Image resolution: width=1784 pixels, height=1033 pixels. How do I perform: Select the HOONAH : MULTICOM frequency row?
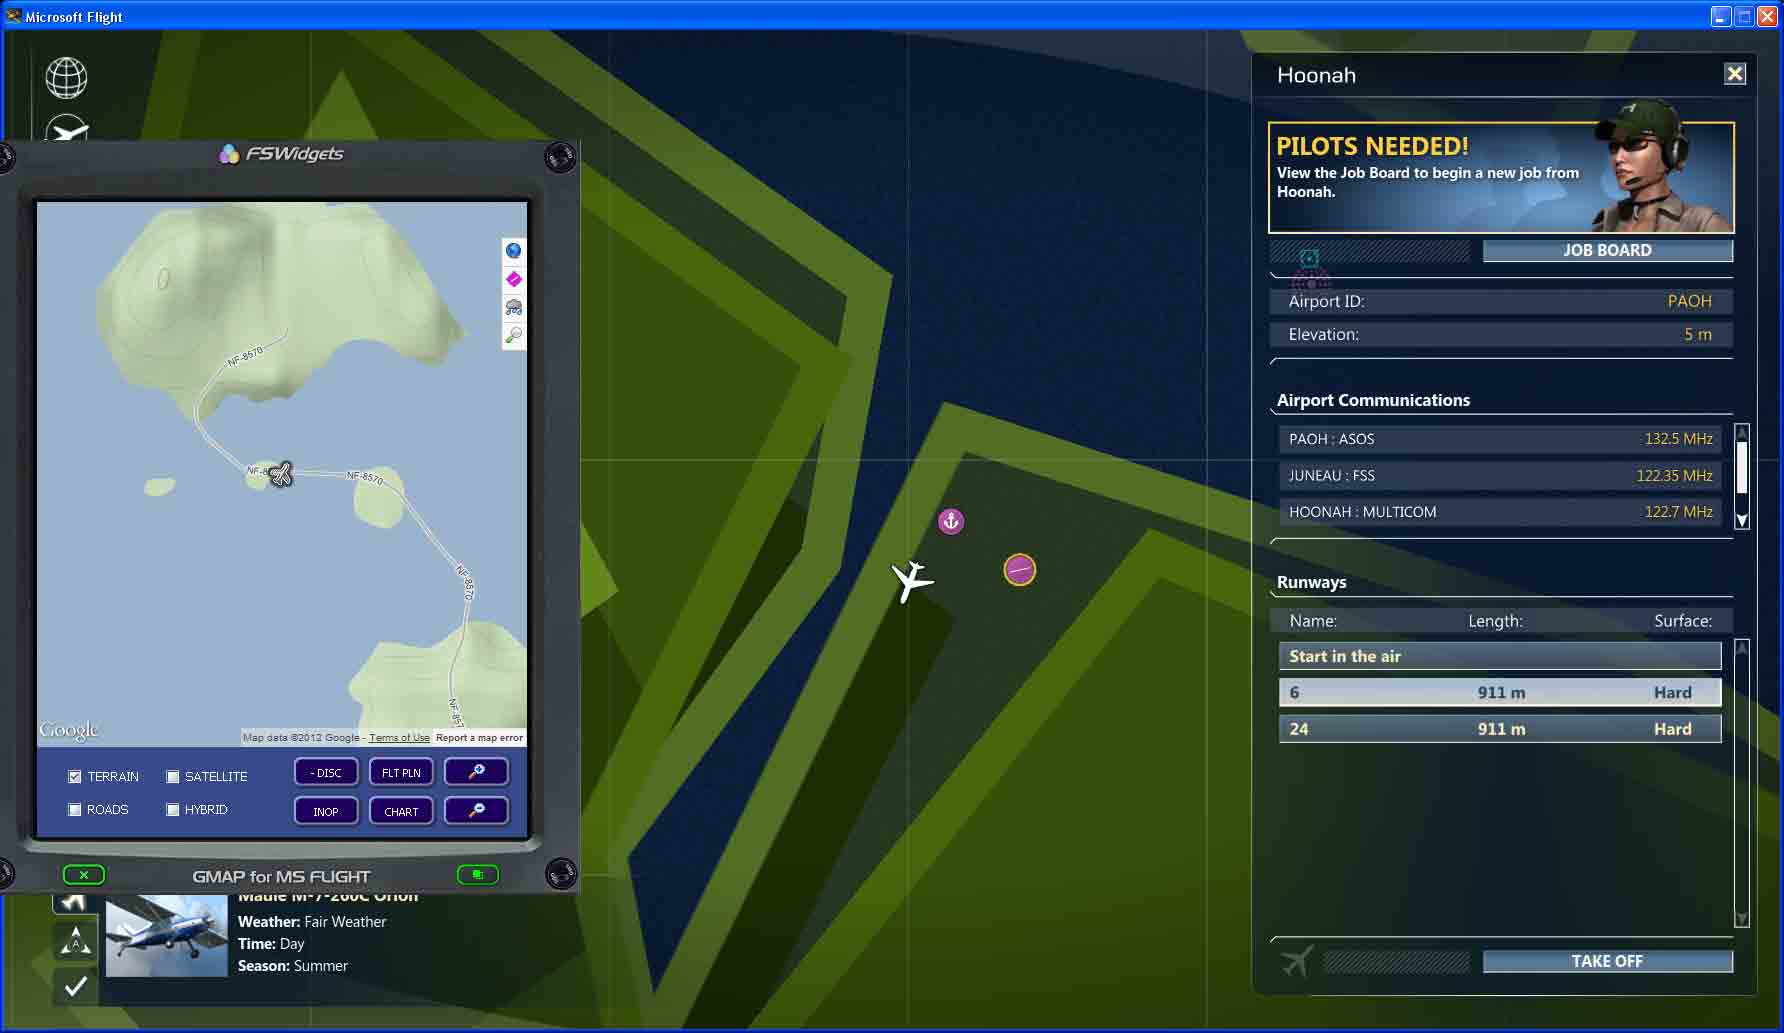[x=1500, y=512]
